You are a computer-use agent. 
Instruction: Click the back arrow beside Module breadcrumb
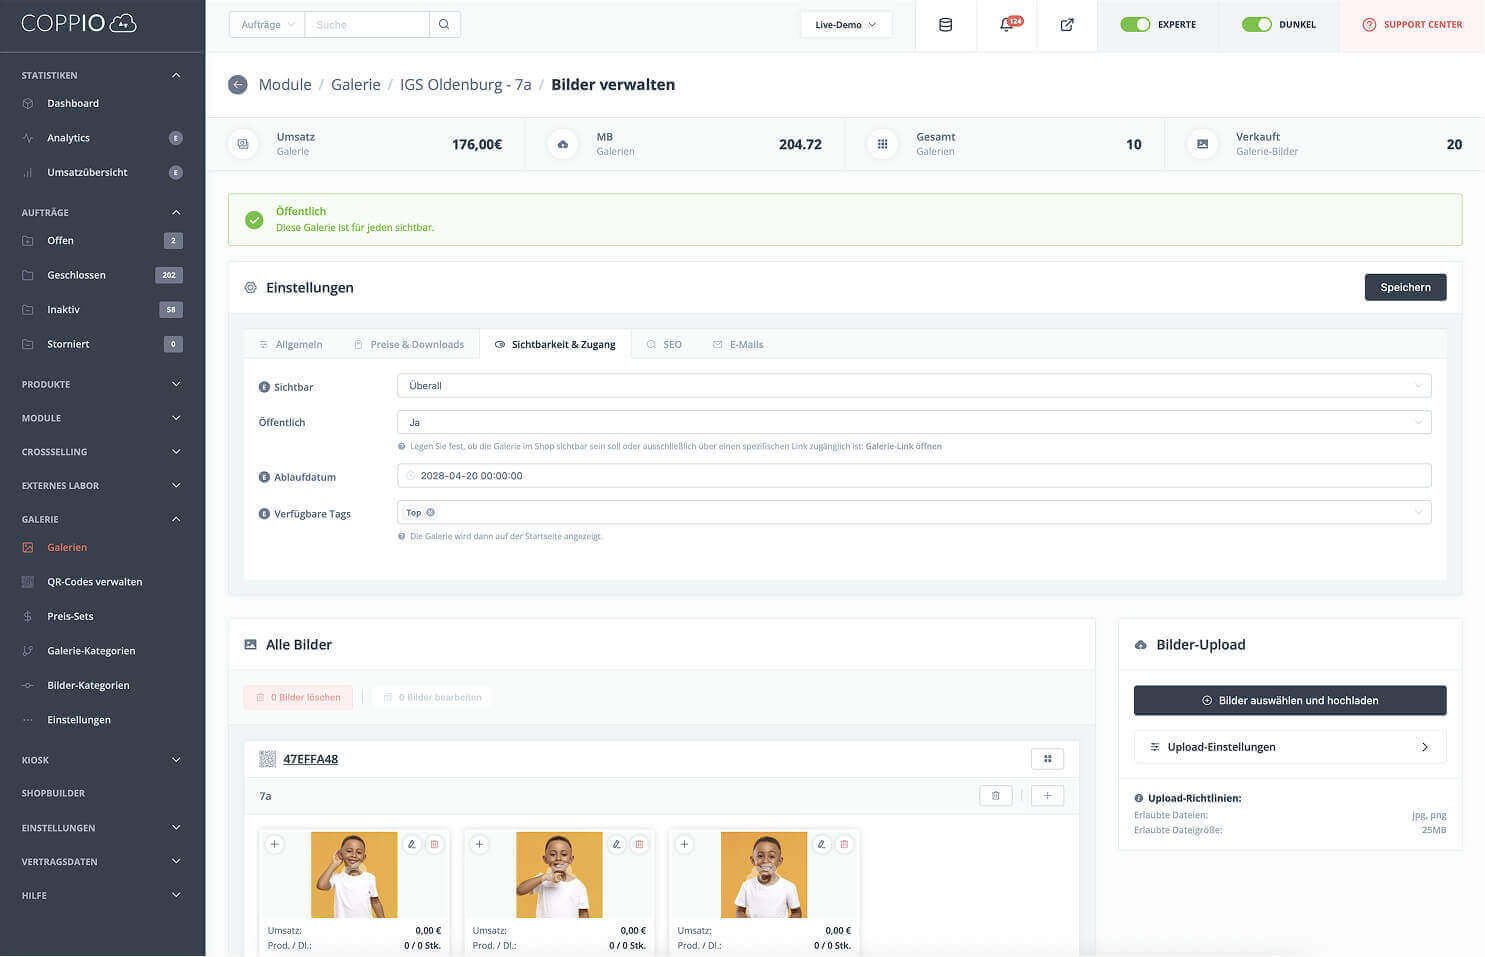pyautogui.click(x=237, y=85)
